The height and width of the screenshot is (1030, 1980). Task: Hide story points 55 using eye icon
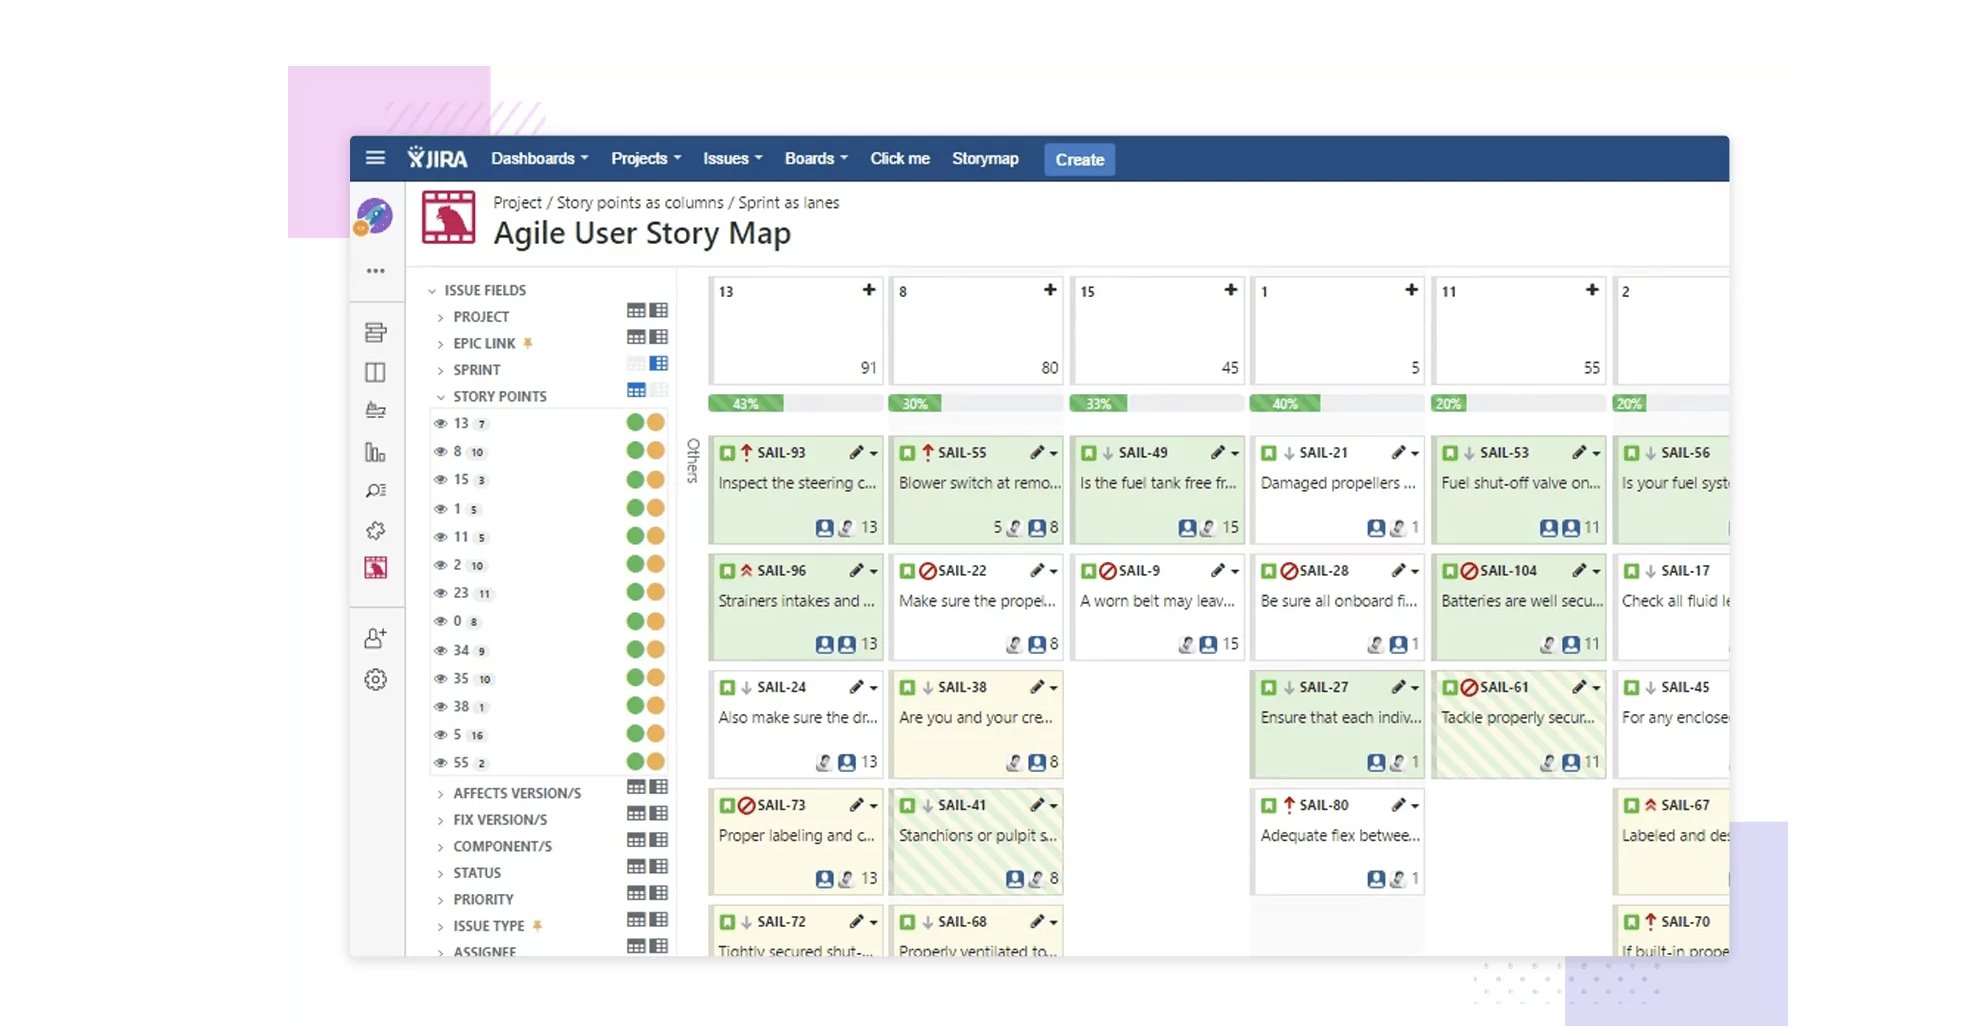pos(440,762)
